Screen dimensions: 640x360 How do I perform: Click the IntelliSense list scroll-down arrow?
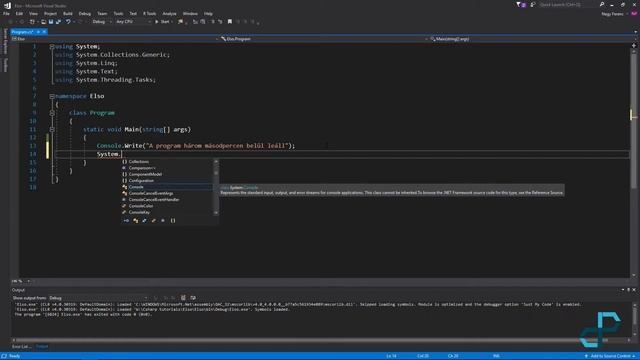(x=216, y=213)
